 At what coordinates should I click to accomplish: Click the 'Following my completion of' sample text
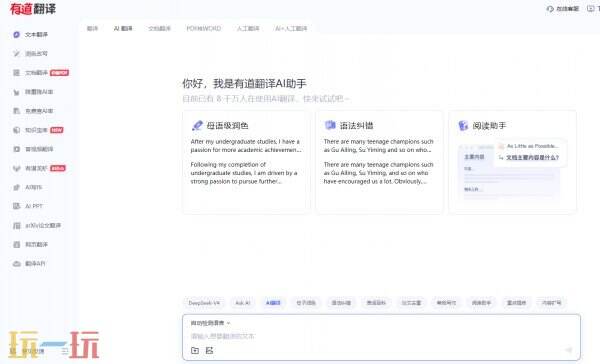click(x=244, y=173)
